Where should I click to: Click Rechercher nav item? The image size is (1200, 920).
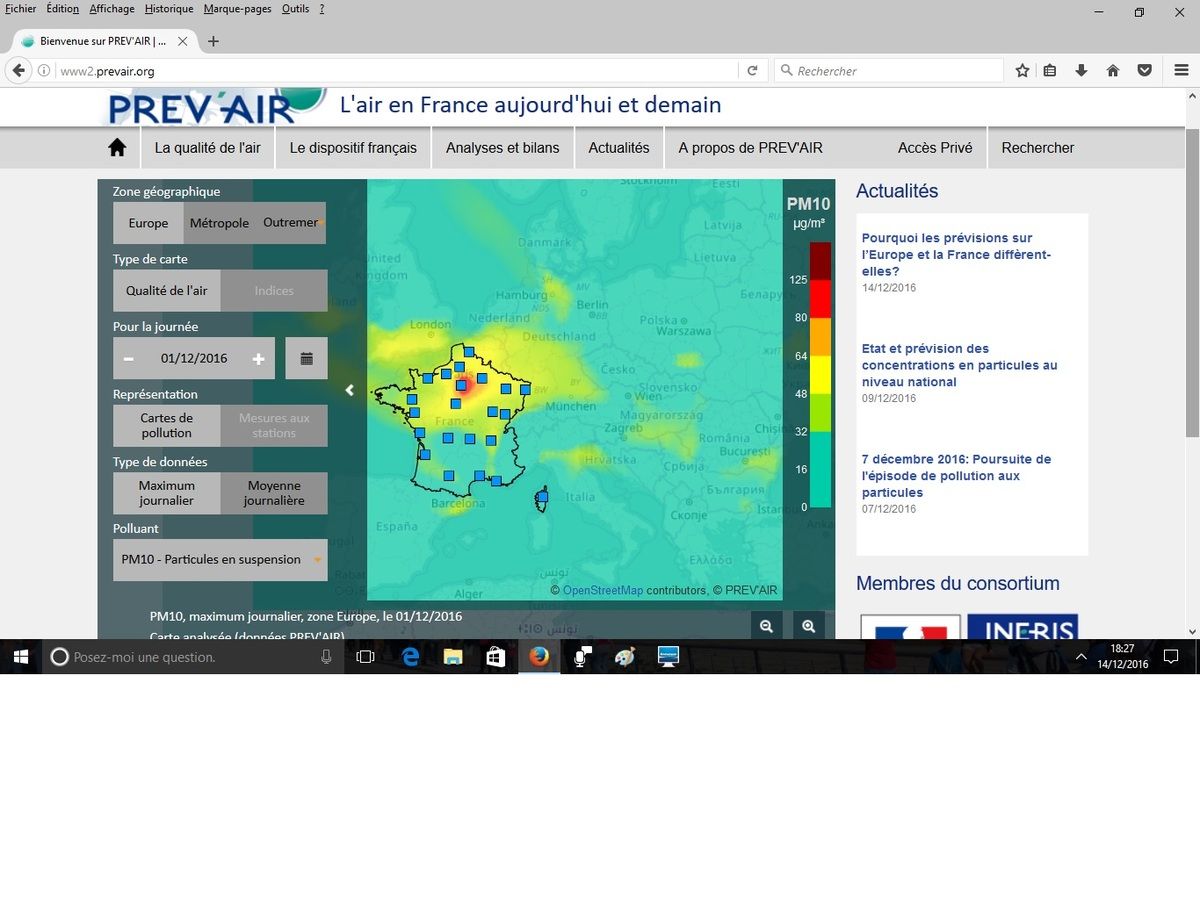pyautogui.click(x=1038, y=148)
